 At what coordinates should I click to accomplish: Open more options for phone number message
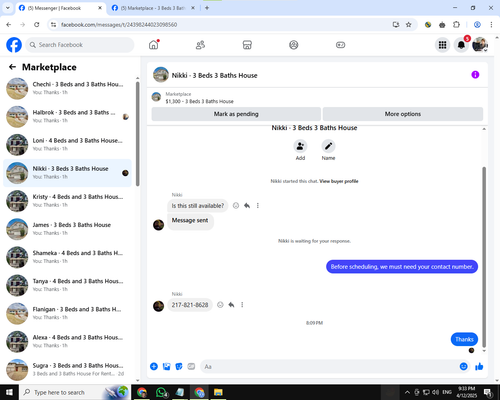point(242,305)
